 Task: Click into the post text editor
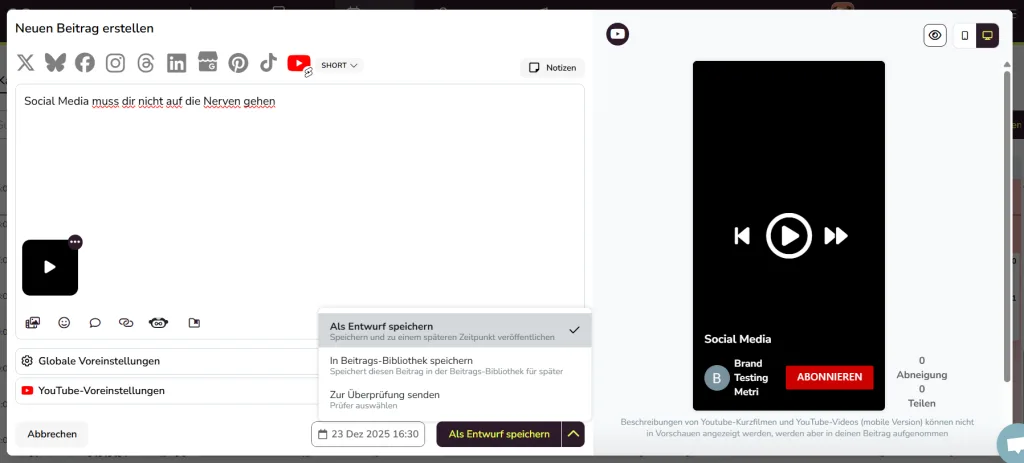pos(300,163)
